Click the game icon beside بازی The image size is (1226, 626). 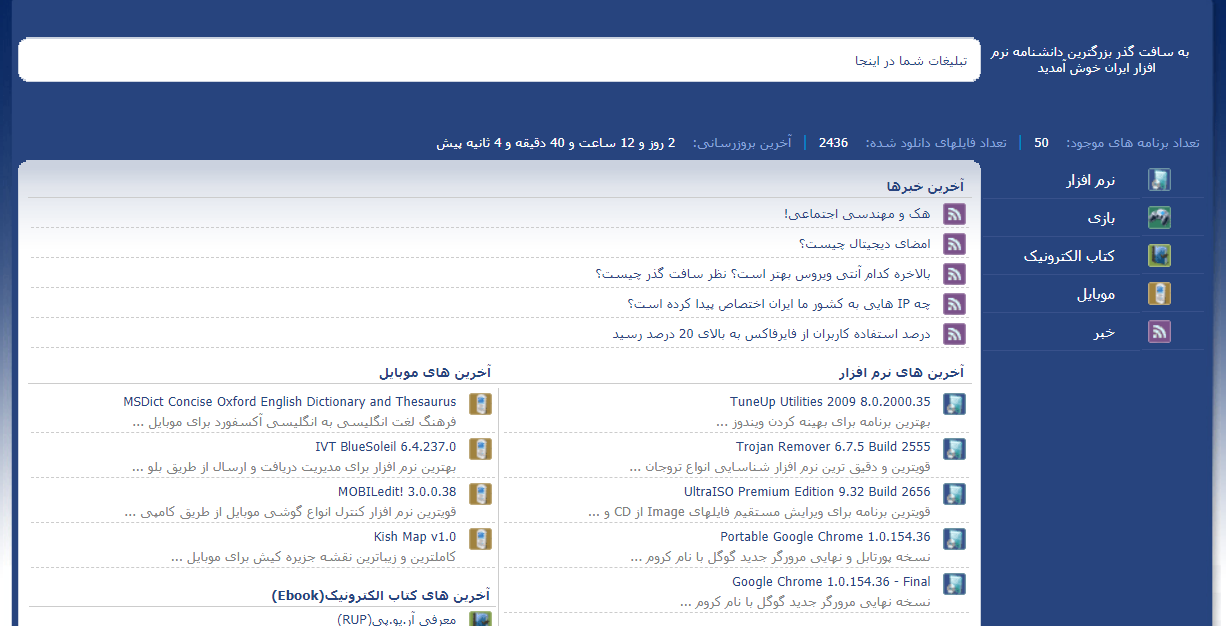pyautogui.click(x=1159, y=218)
